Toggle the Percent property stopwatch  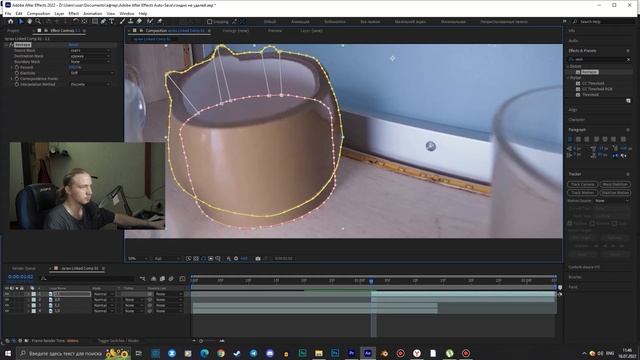(x=17, y=67)
